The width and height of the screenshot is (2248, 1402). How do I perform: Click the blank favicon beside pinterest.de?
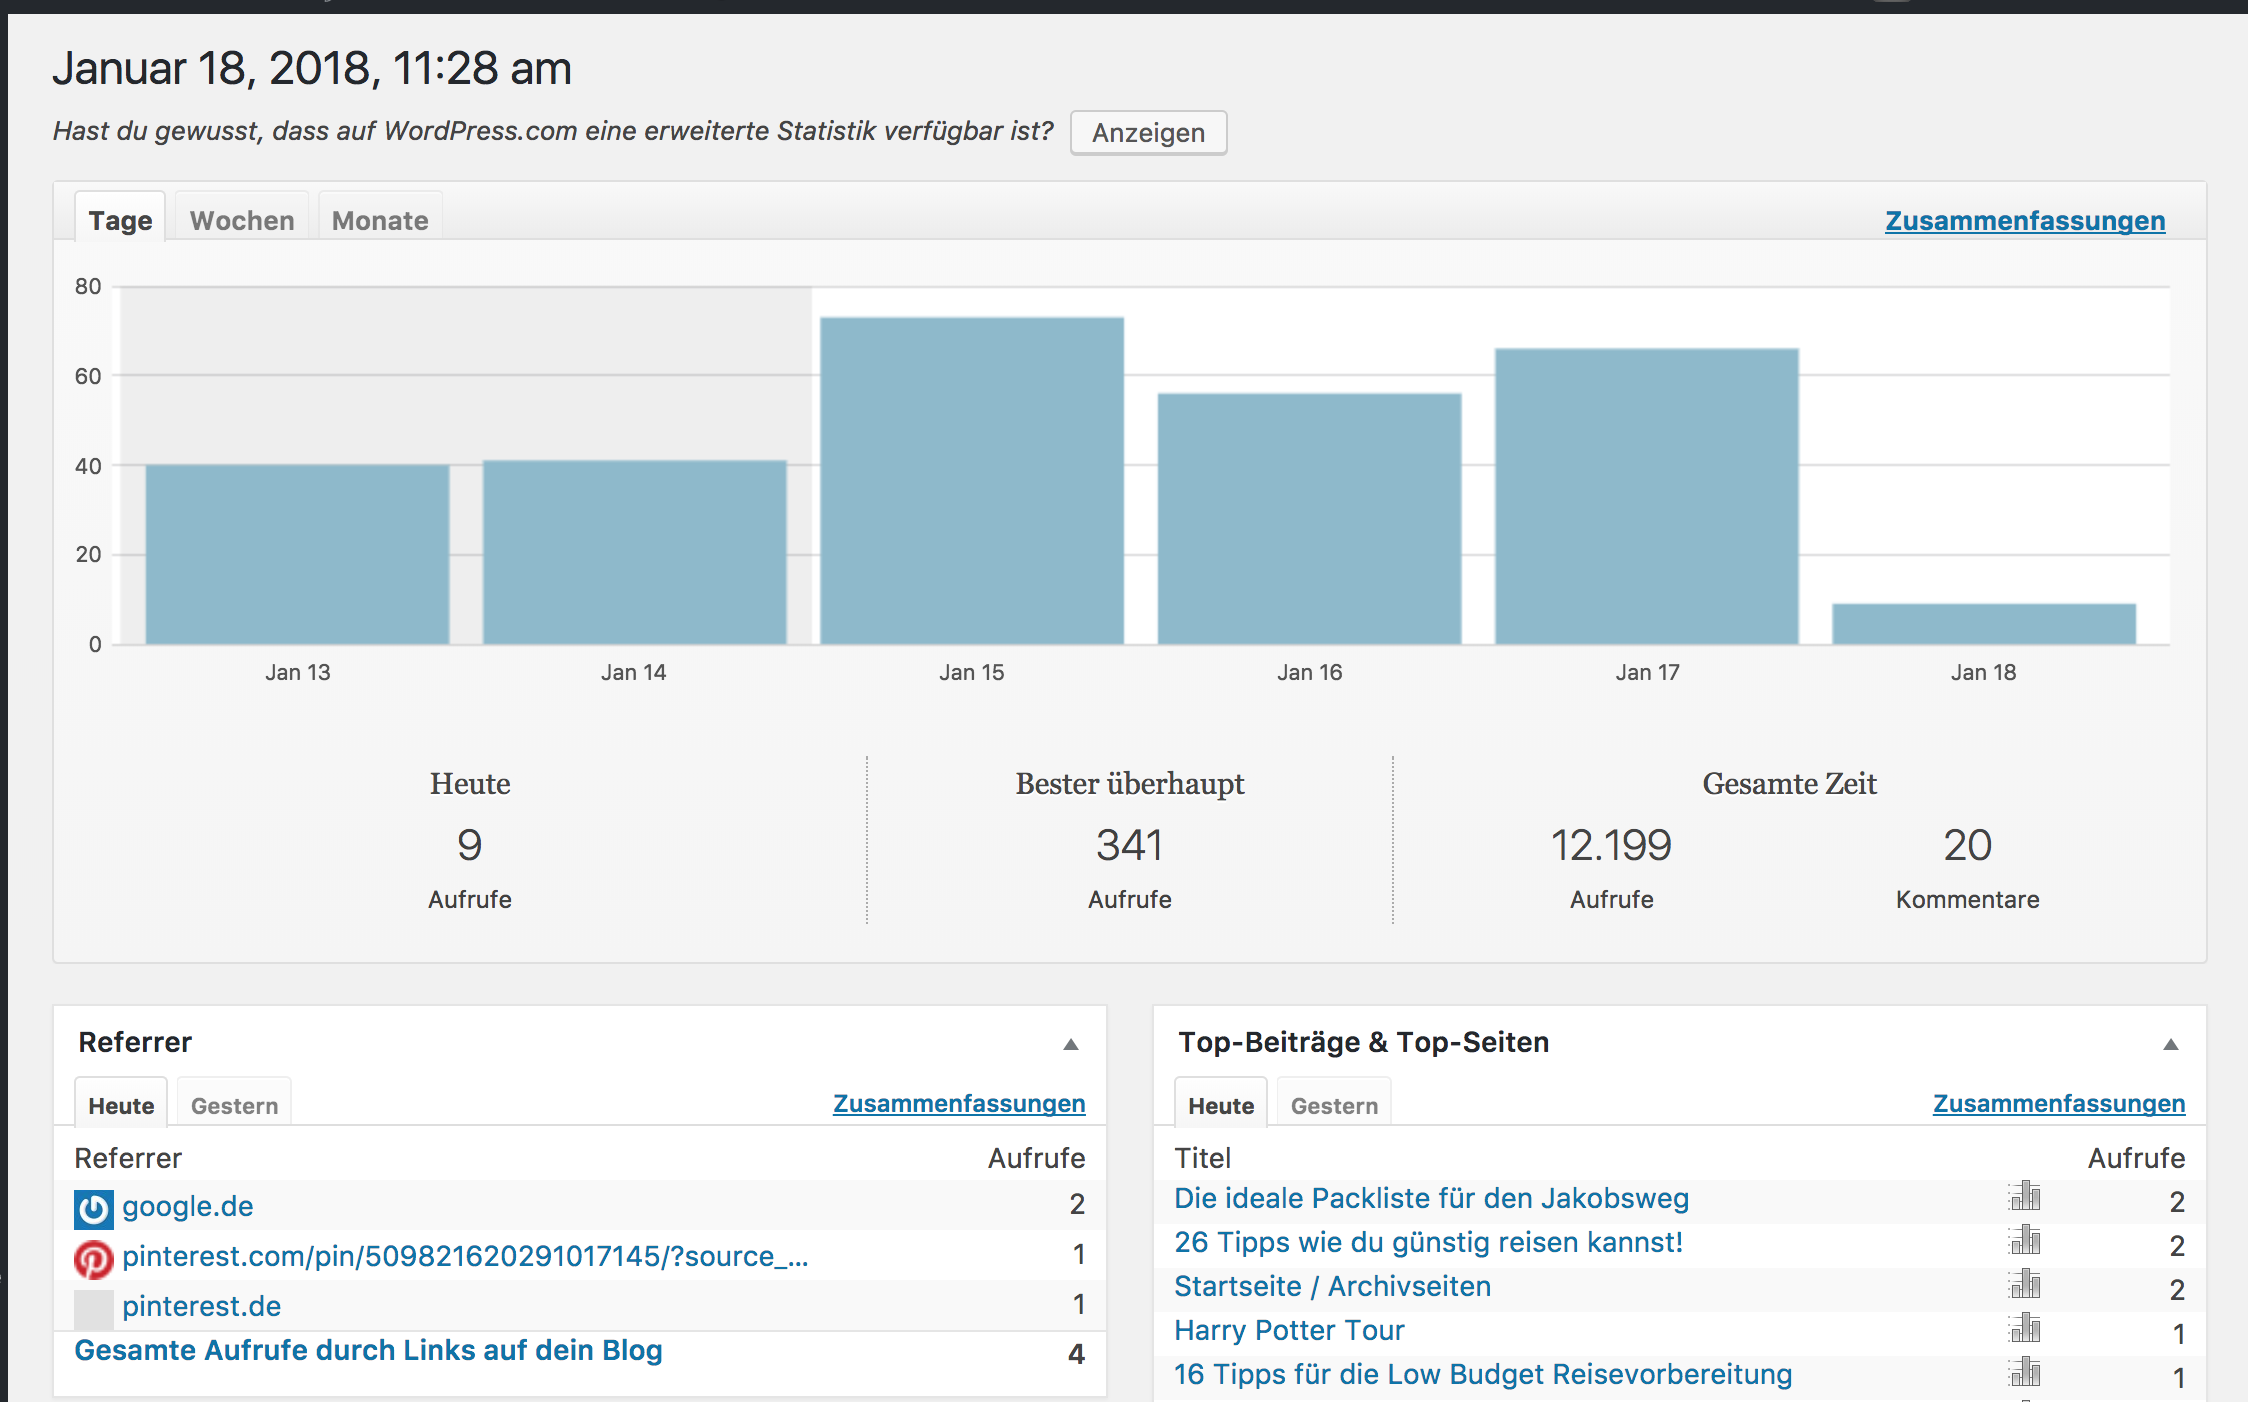(x=94, y=1308)
